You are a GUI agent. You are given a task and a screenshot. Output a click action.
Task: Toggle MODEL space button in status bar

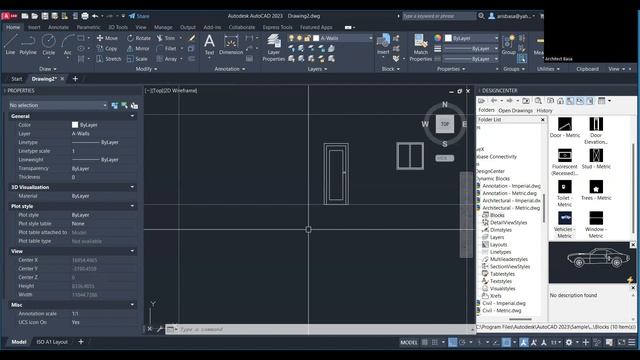(x=409, y=342)
